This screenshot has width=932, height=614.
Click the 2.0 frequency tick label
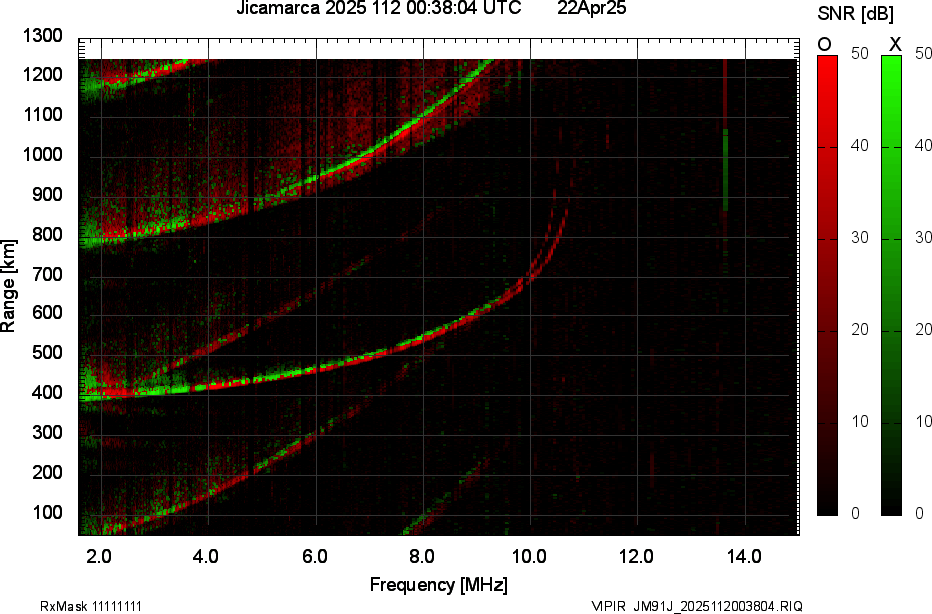[x=99, y=556]
